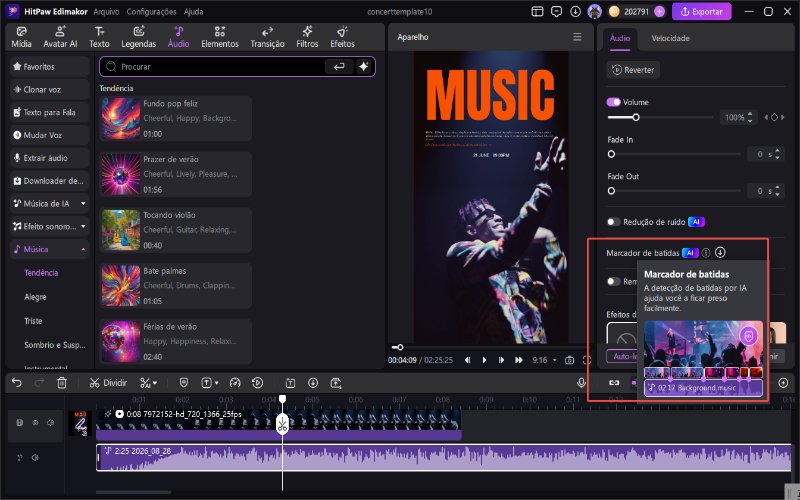Image resolution: width=800 pixels, height=500 pixels.
Task: Click the search enter arrow button
Action: [x=339, y=66]
